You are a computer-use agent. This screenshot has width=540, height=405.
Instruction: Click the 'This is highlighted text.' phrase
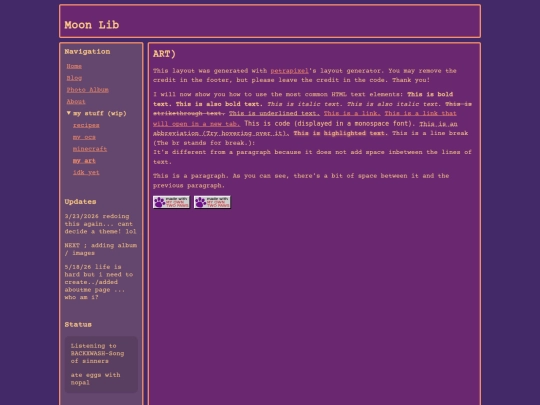(341, 133)
